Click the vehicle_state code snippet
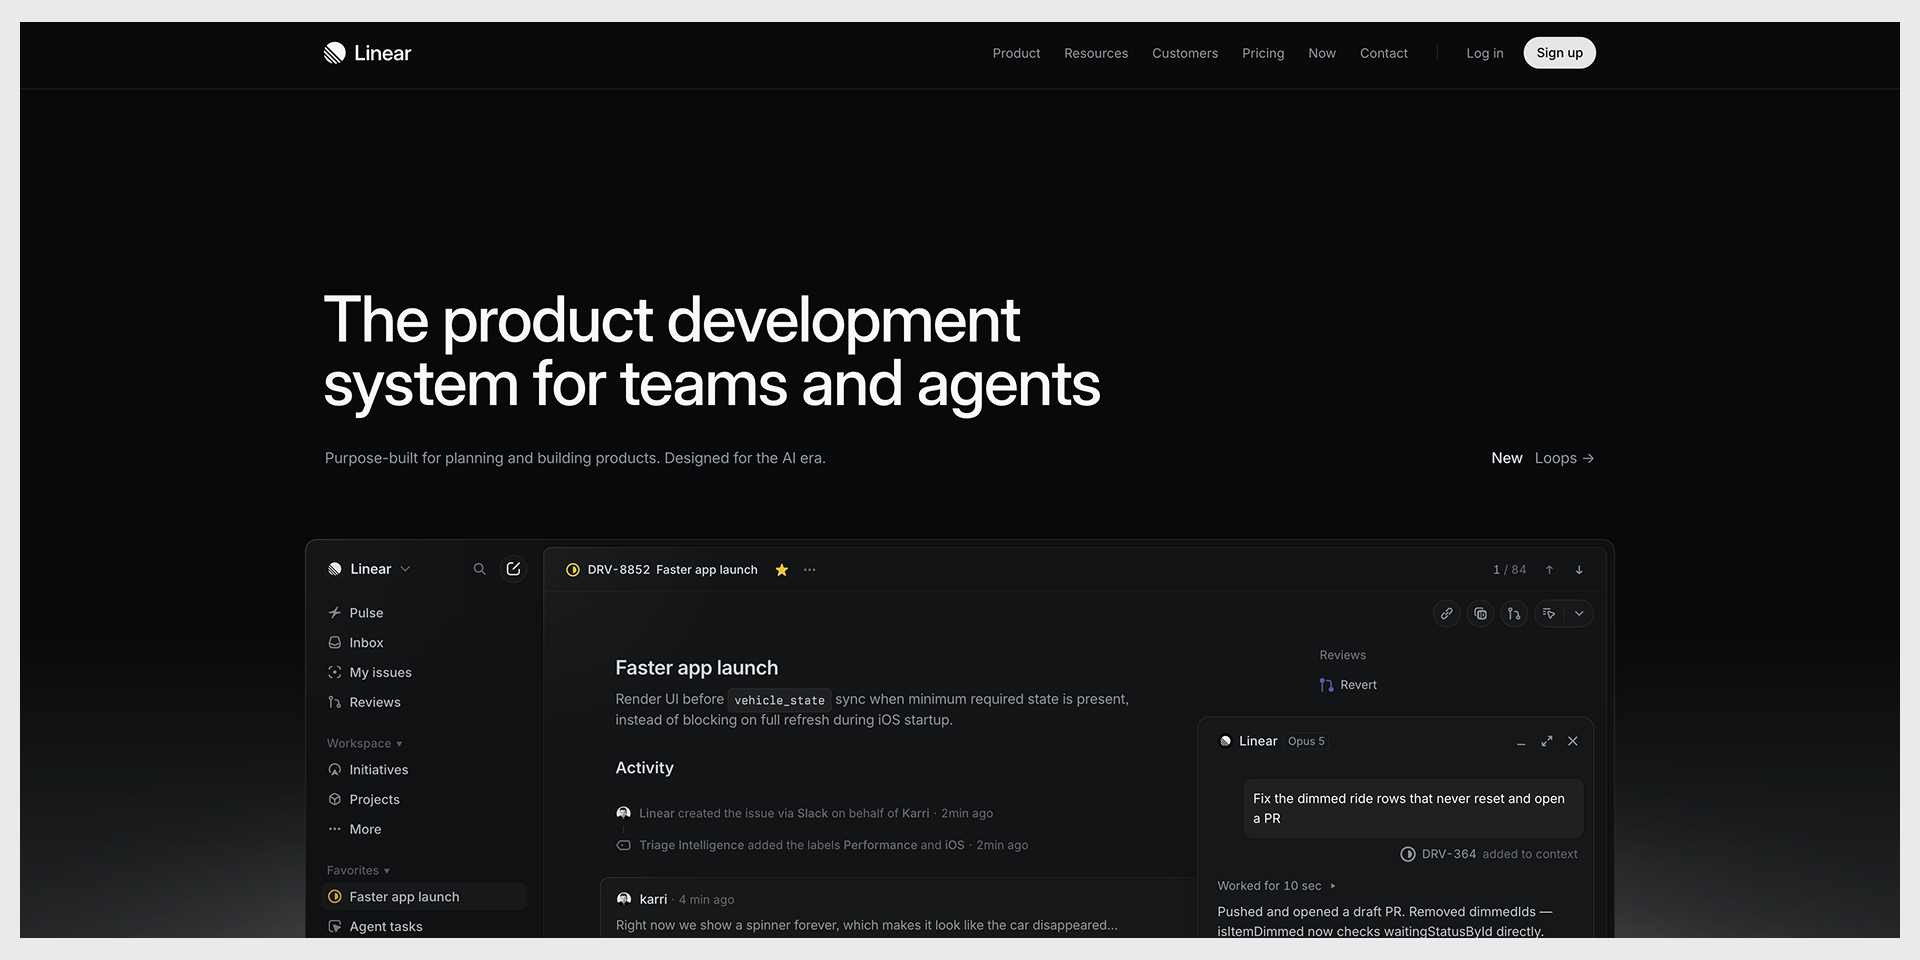1920x960 pixels. pyautogui.click(x=780, y=700)
